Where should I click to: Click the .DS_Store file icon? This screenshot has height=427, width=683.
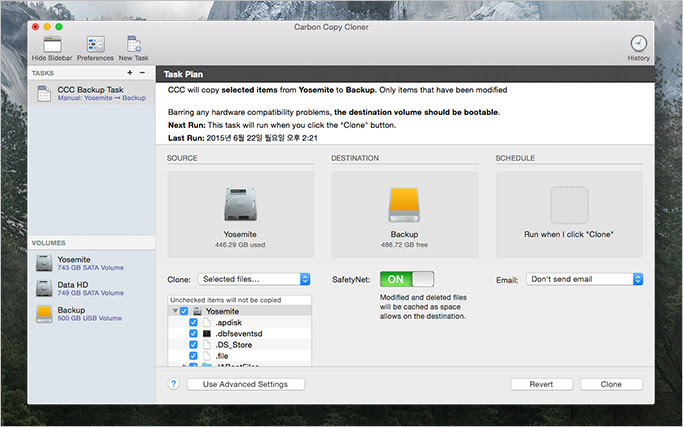pos(207,345)
